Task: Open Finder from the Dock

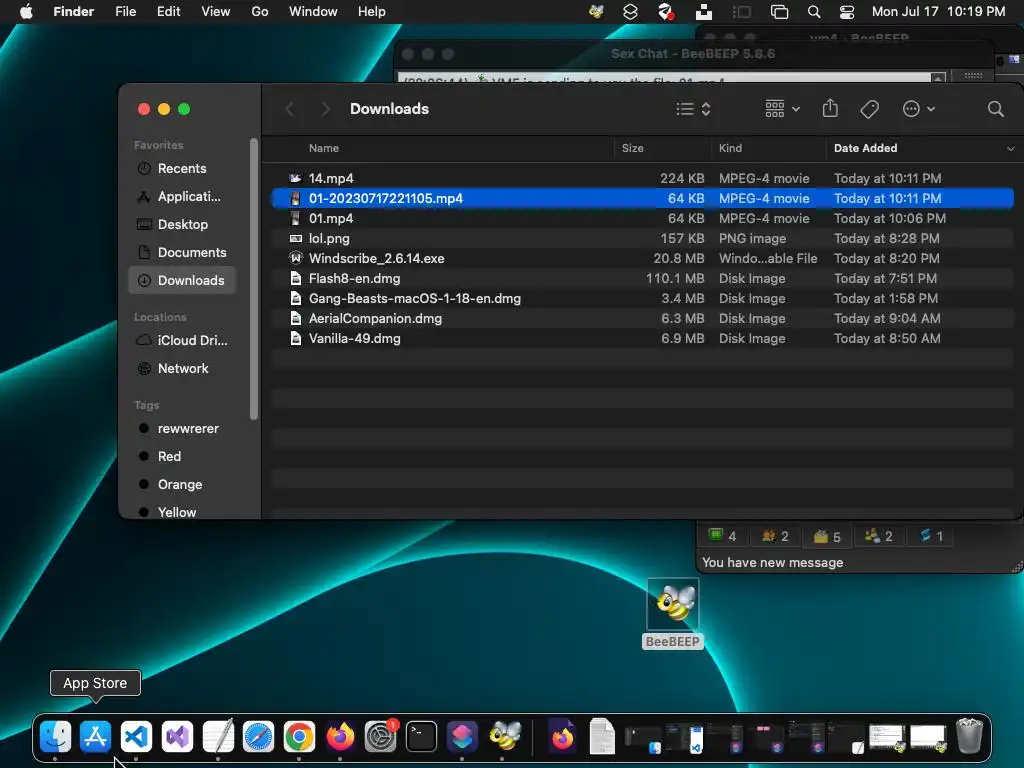Action: 56,737
